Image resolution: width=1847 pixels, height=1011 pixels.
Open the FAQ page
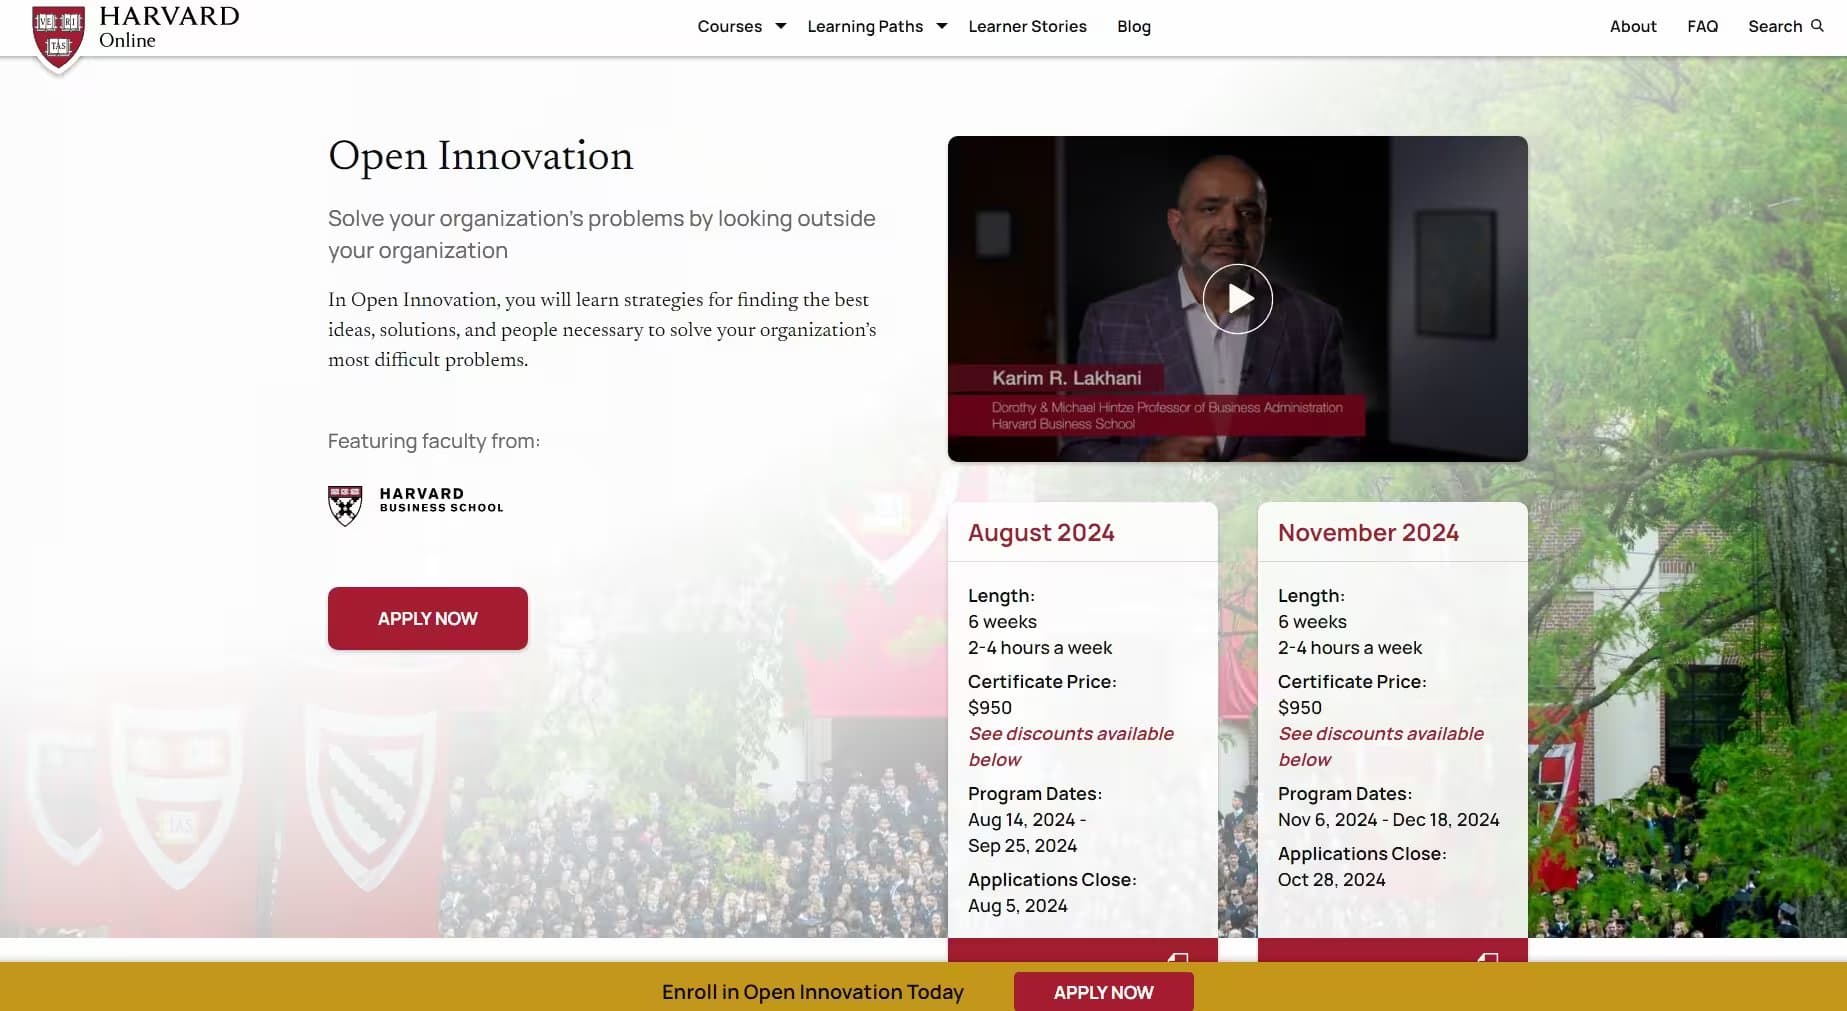[x=1702, y=26]
